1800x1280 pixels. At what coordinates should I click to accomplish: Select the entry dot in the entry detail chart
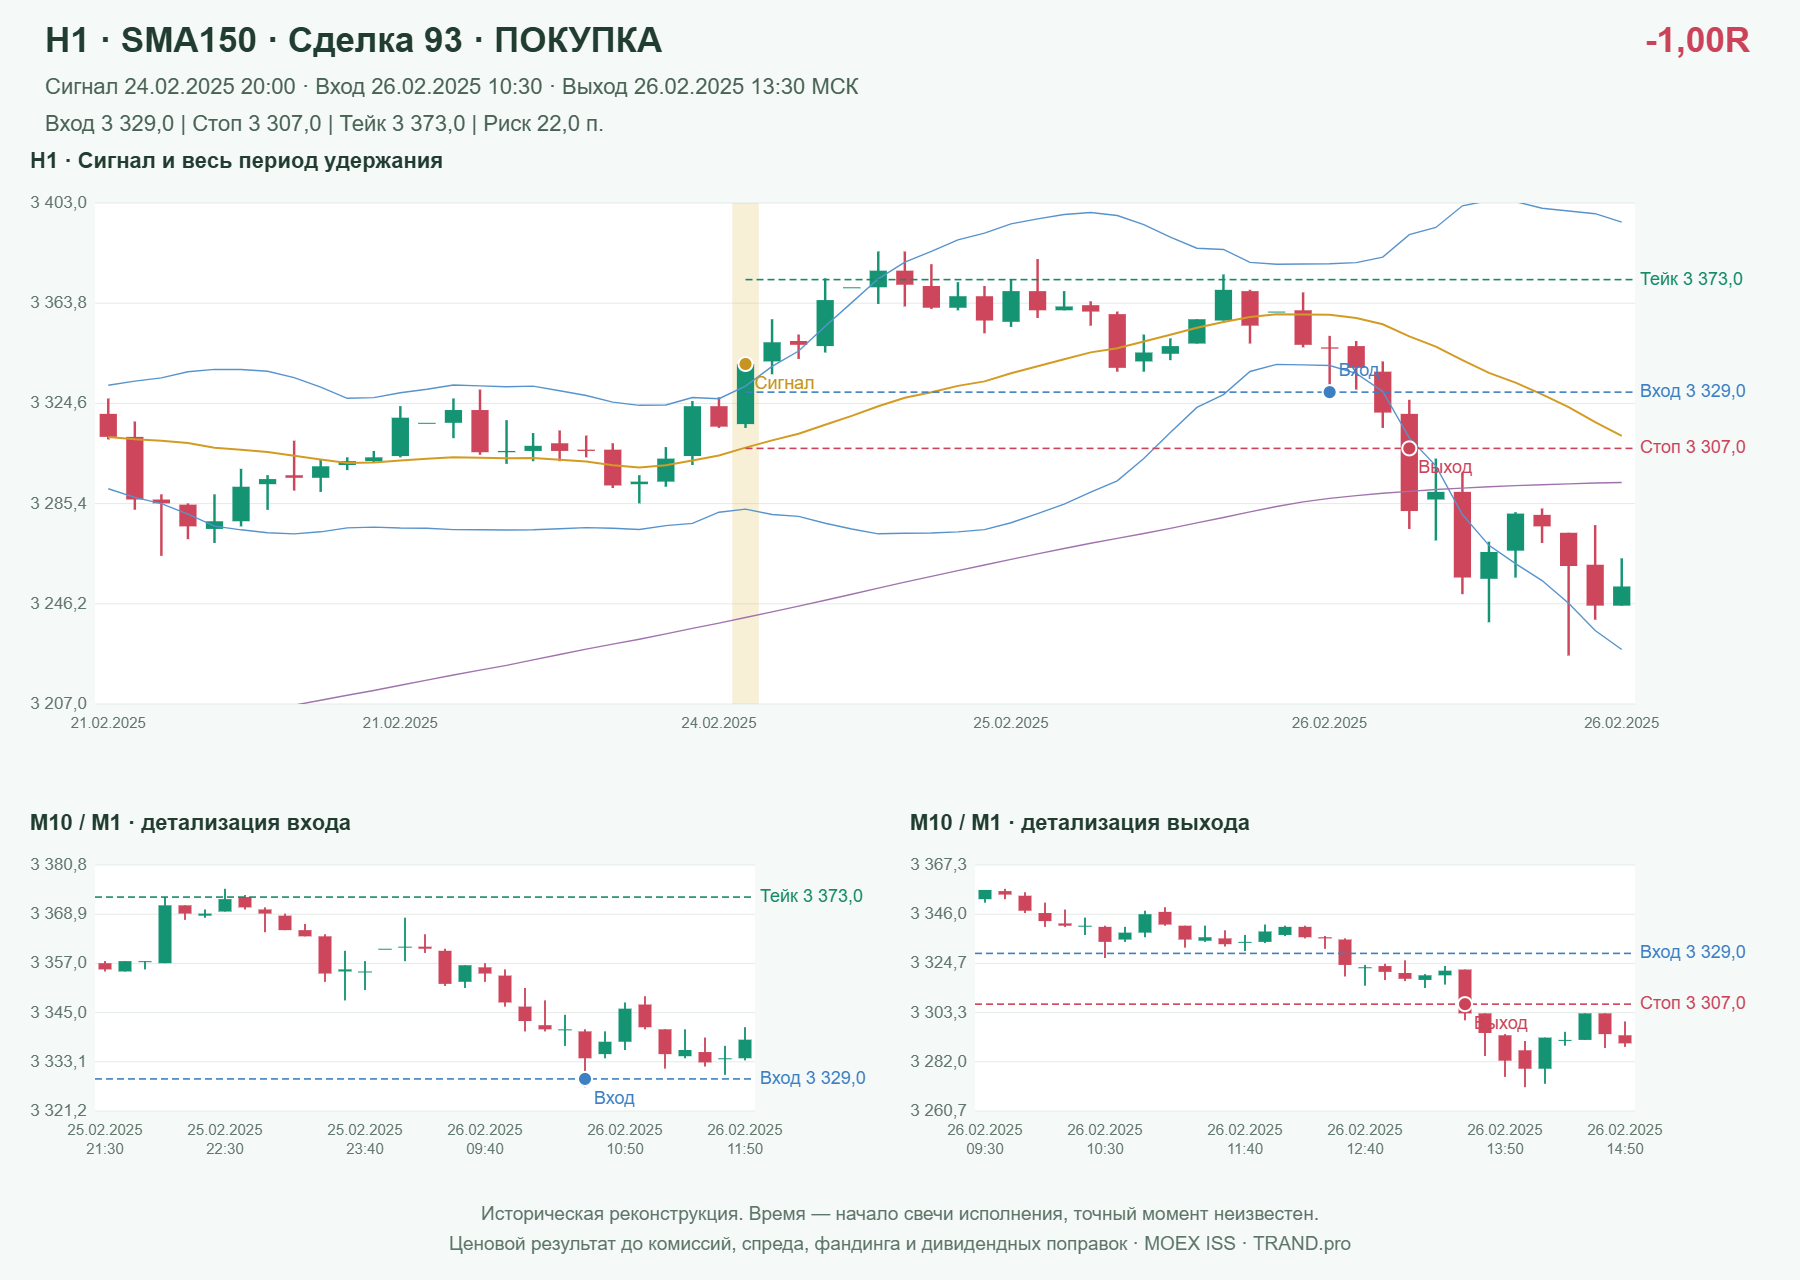[x=585, y=1079]
